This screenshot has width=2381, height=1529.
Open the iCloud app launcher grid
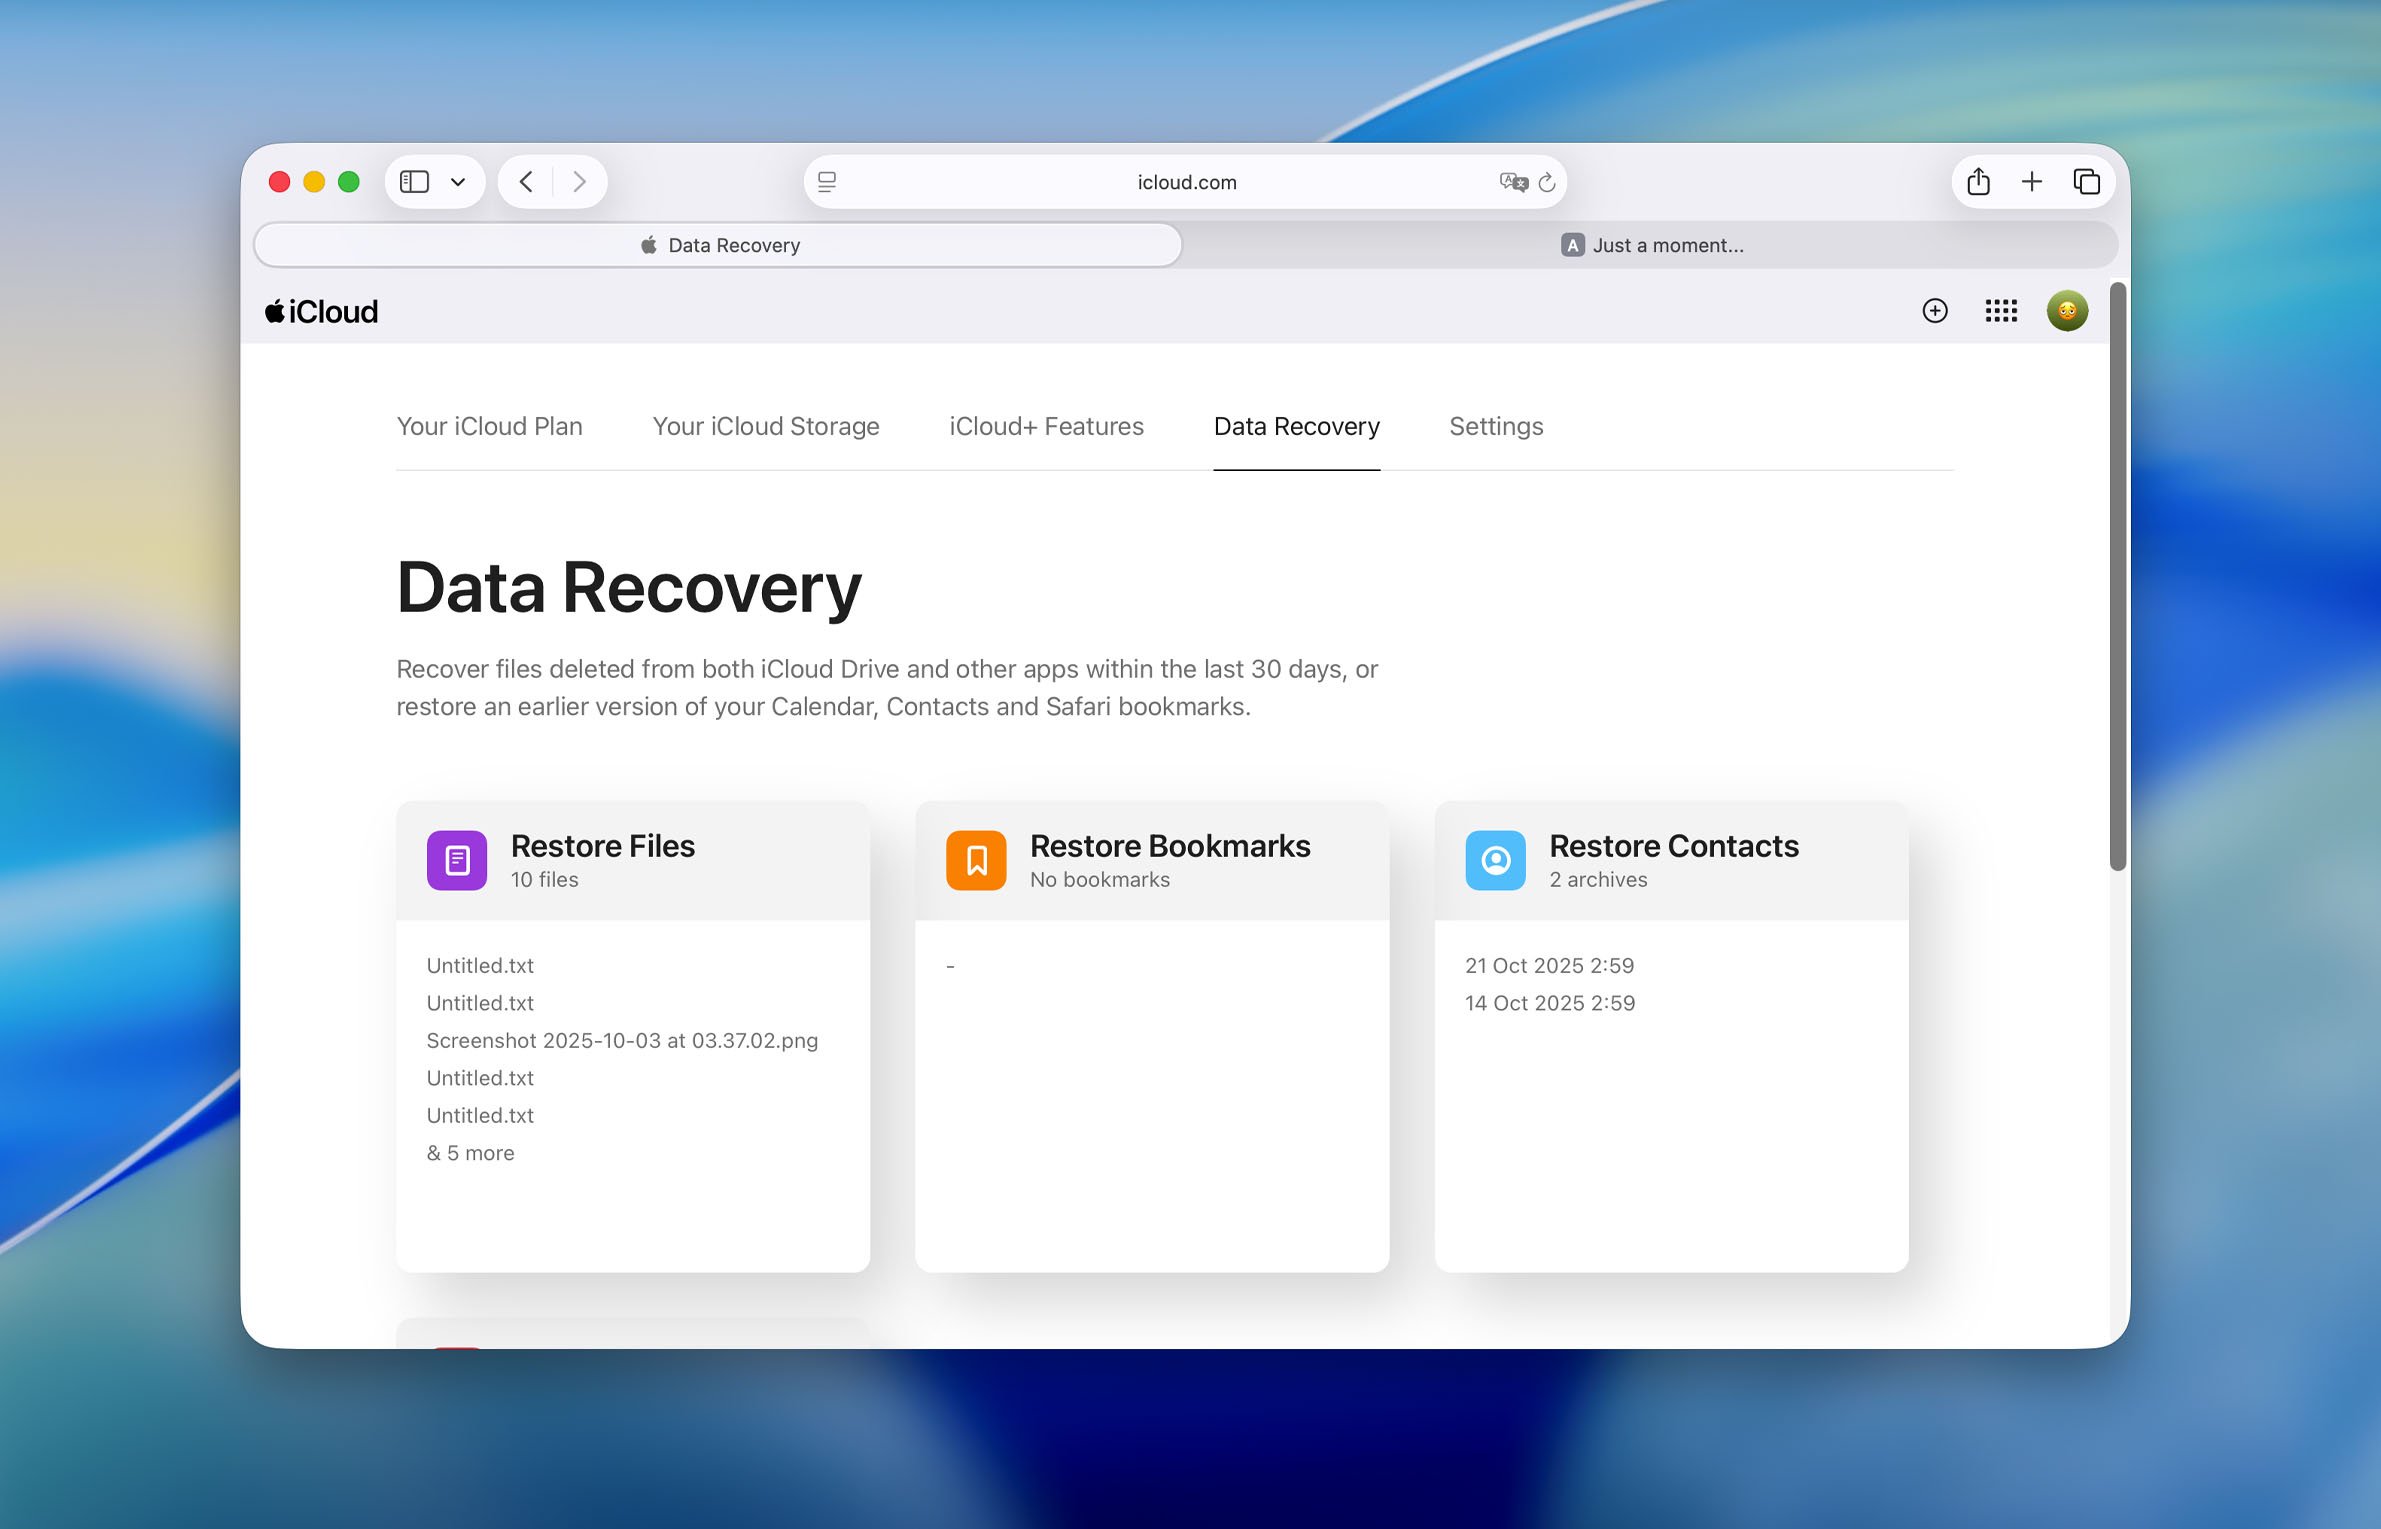[x=2001, y=311]
